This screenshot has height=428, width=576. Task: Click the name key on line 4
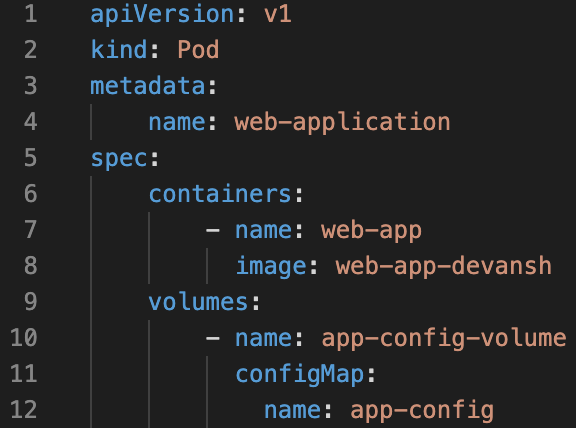click(177, 122)
